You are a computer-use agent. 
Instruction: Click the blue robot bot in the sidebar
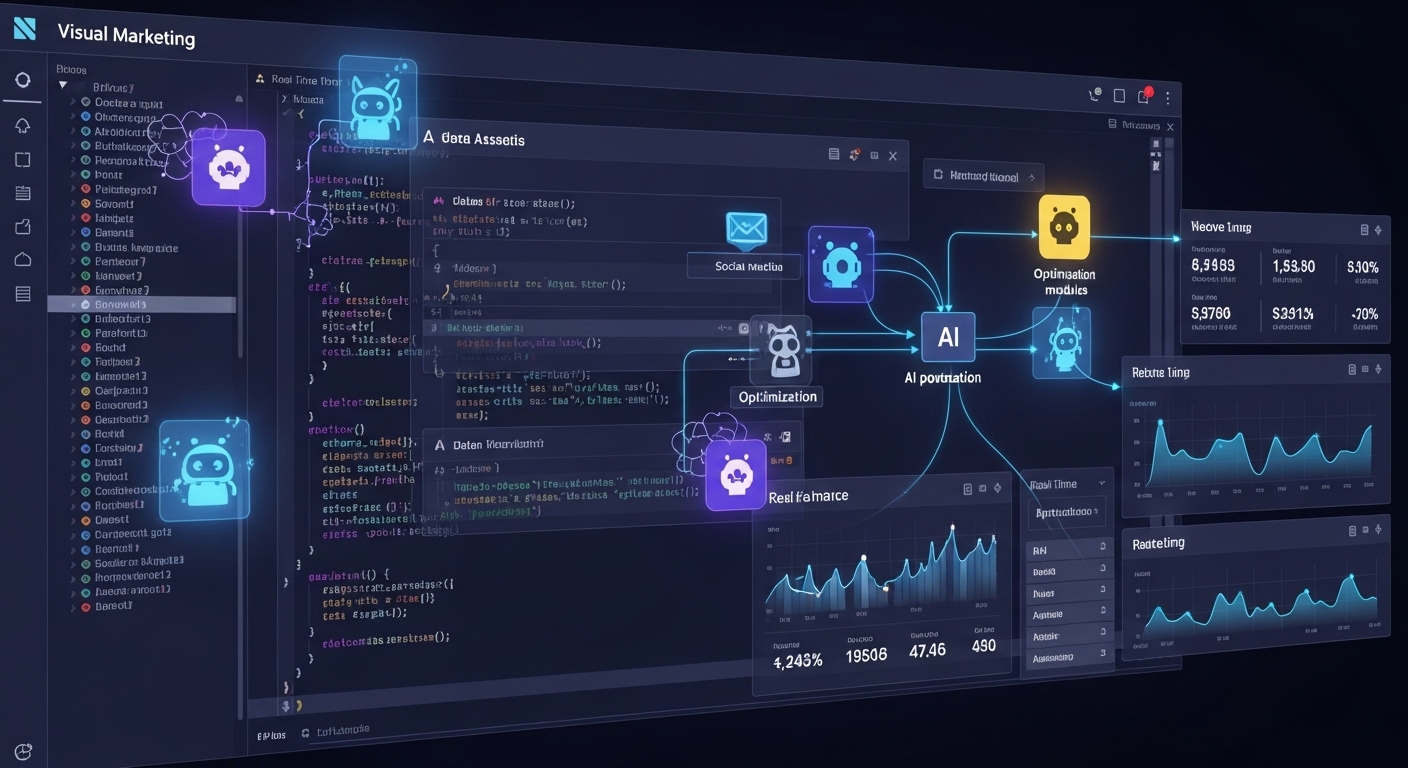pyautogui.click(x=204, y=470)
